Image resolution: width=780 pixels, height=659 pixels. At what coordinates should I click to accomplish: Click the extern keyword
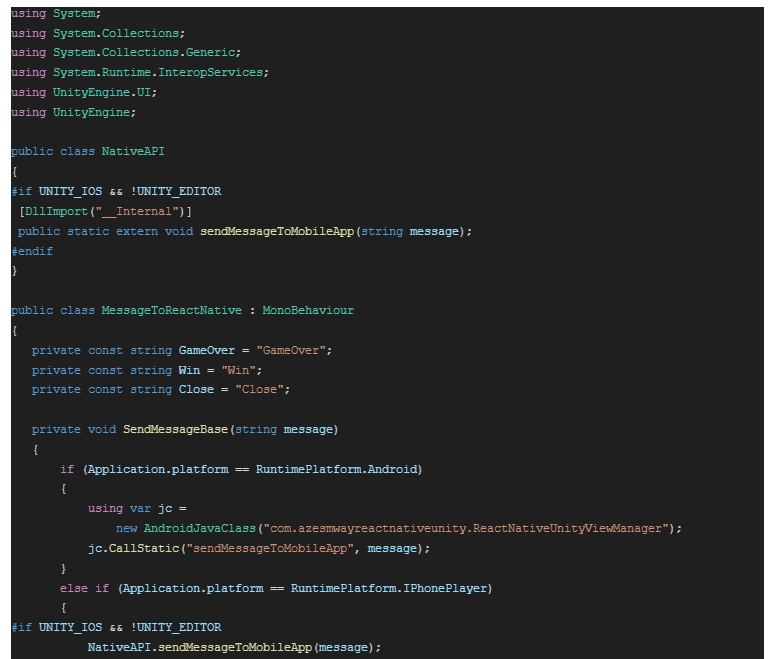pyautogui.click(x=137, y=231)
